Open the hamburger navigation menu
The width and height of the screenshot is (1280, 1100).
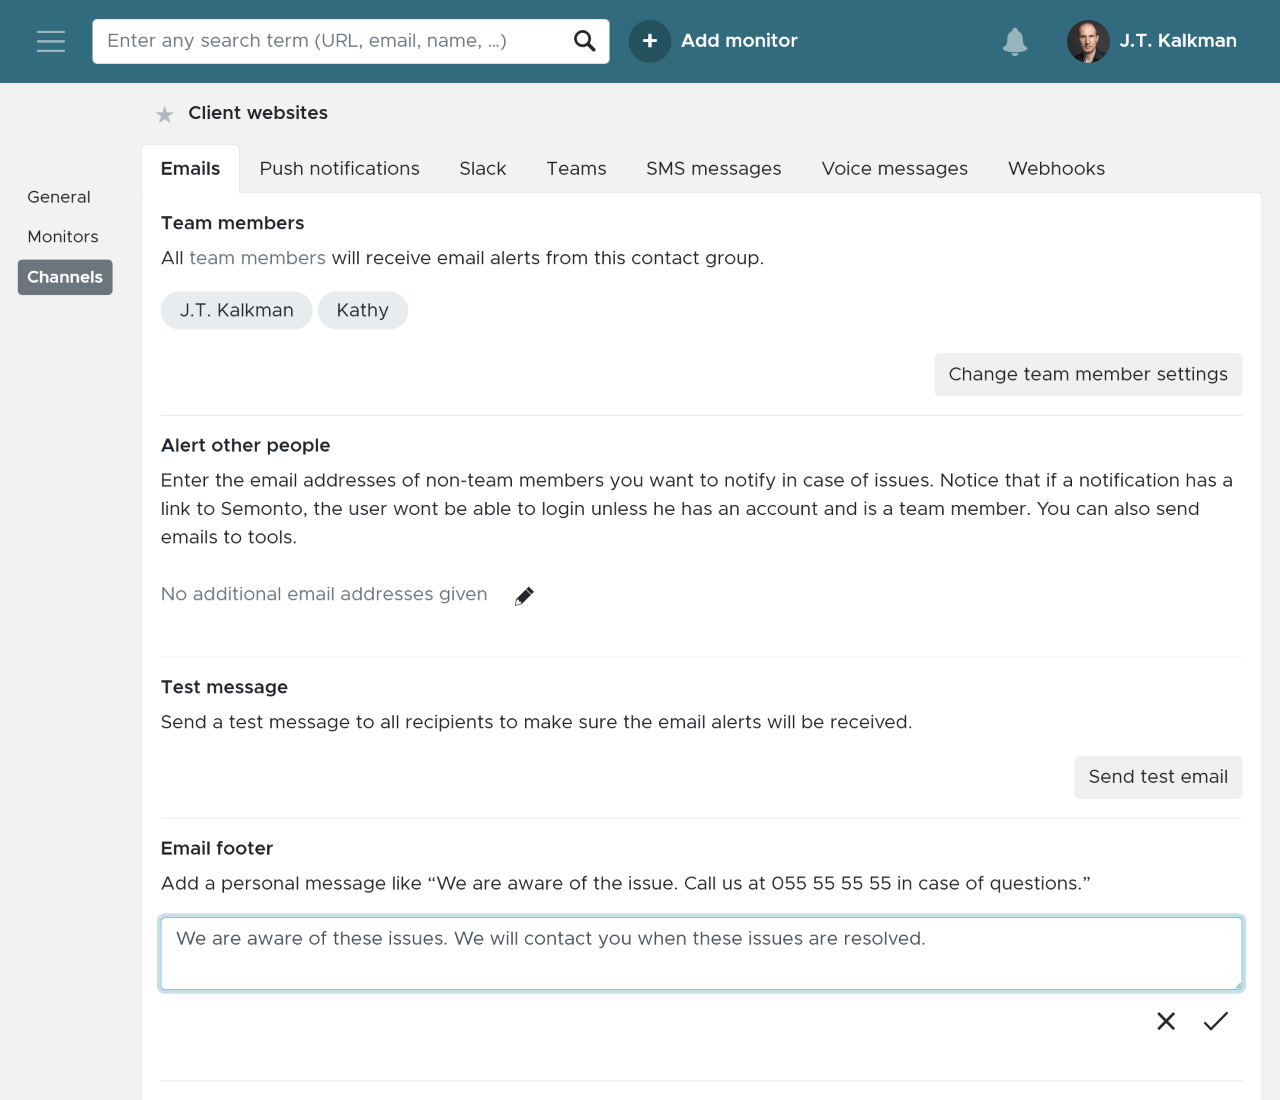tap(51, 41)
